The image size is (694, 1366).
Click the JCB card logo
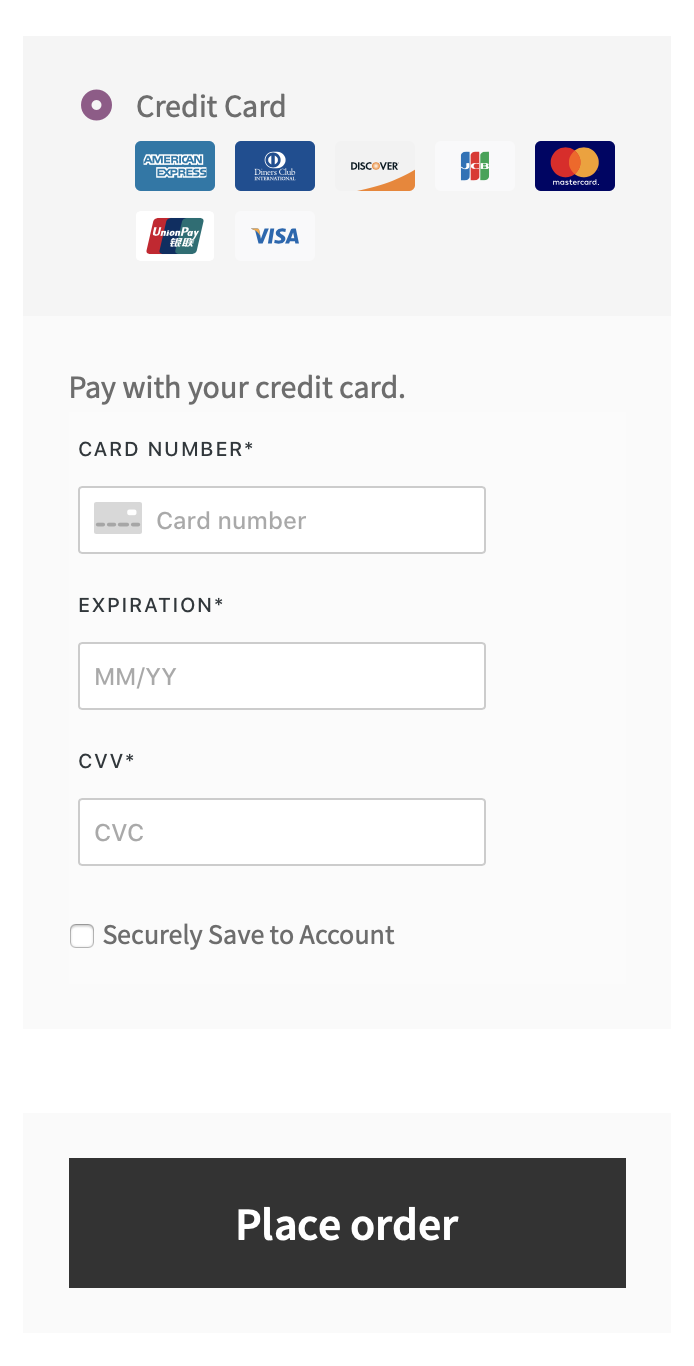475,166
